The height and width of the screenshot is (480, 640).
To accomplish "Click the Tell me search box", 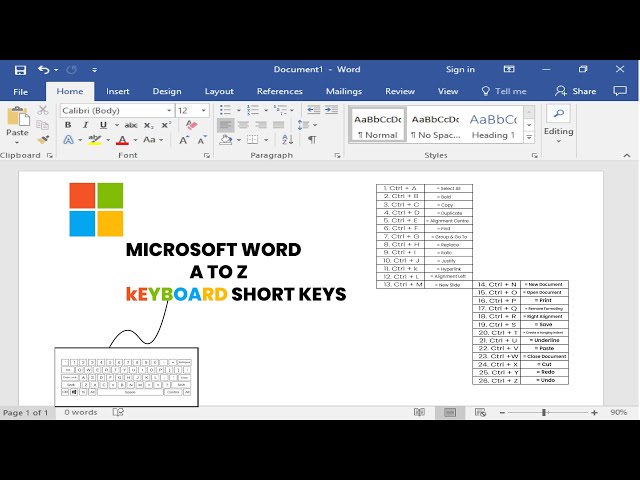I will pyautogui.click(x=504, y=91).
